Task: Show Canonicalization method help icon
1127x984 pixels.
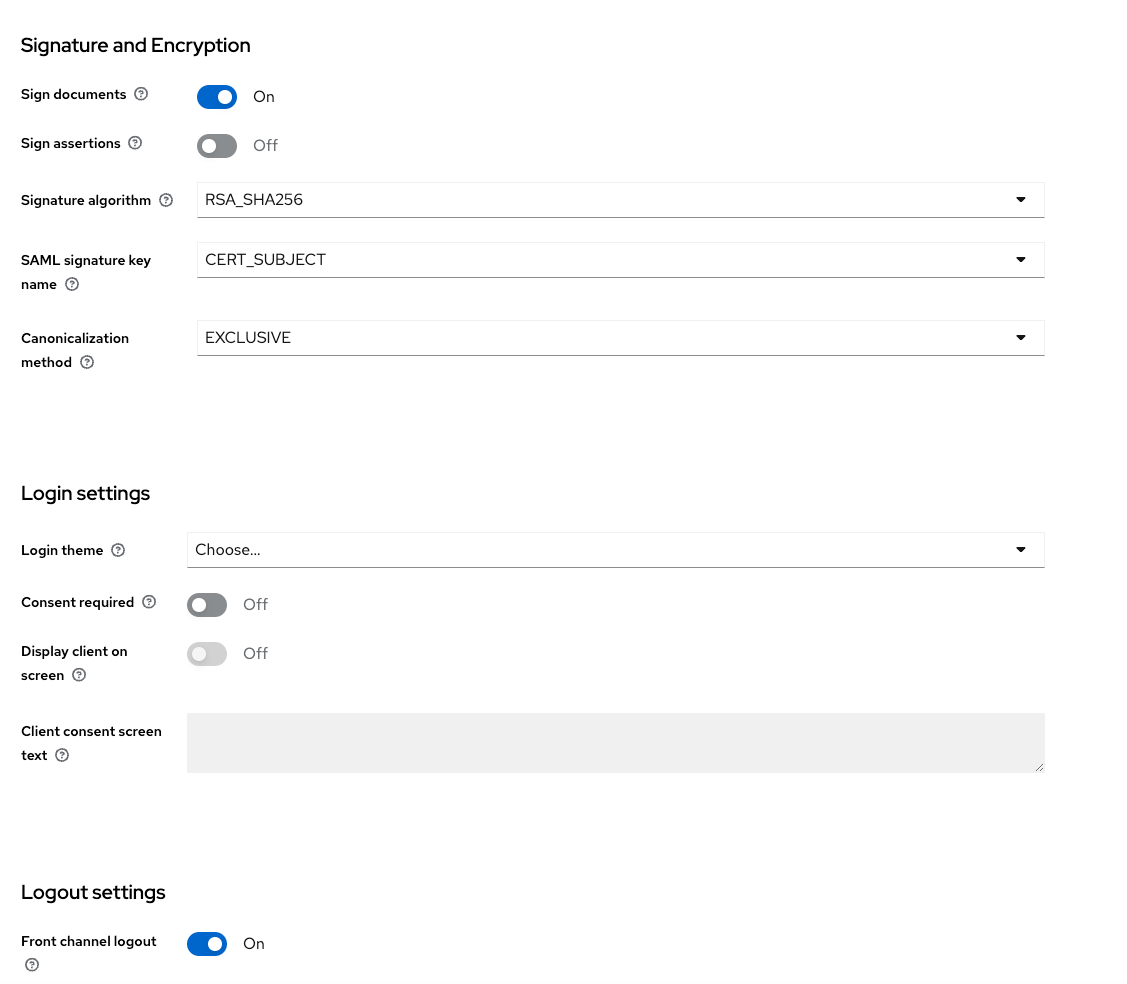Action: coord(87,362)
